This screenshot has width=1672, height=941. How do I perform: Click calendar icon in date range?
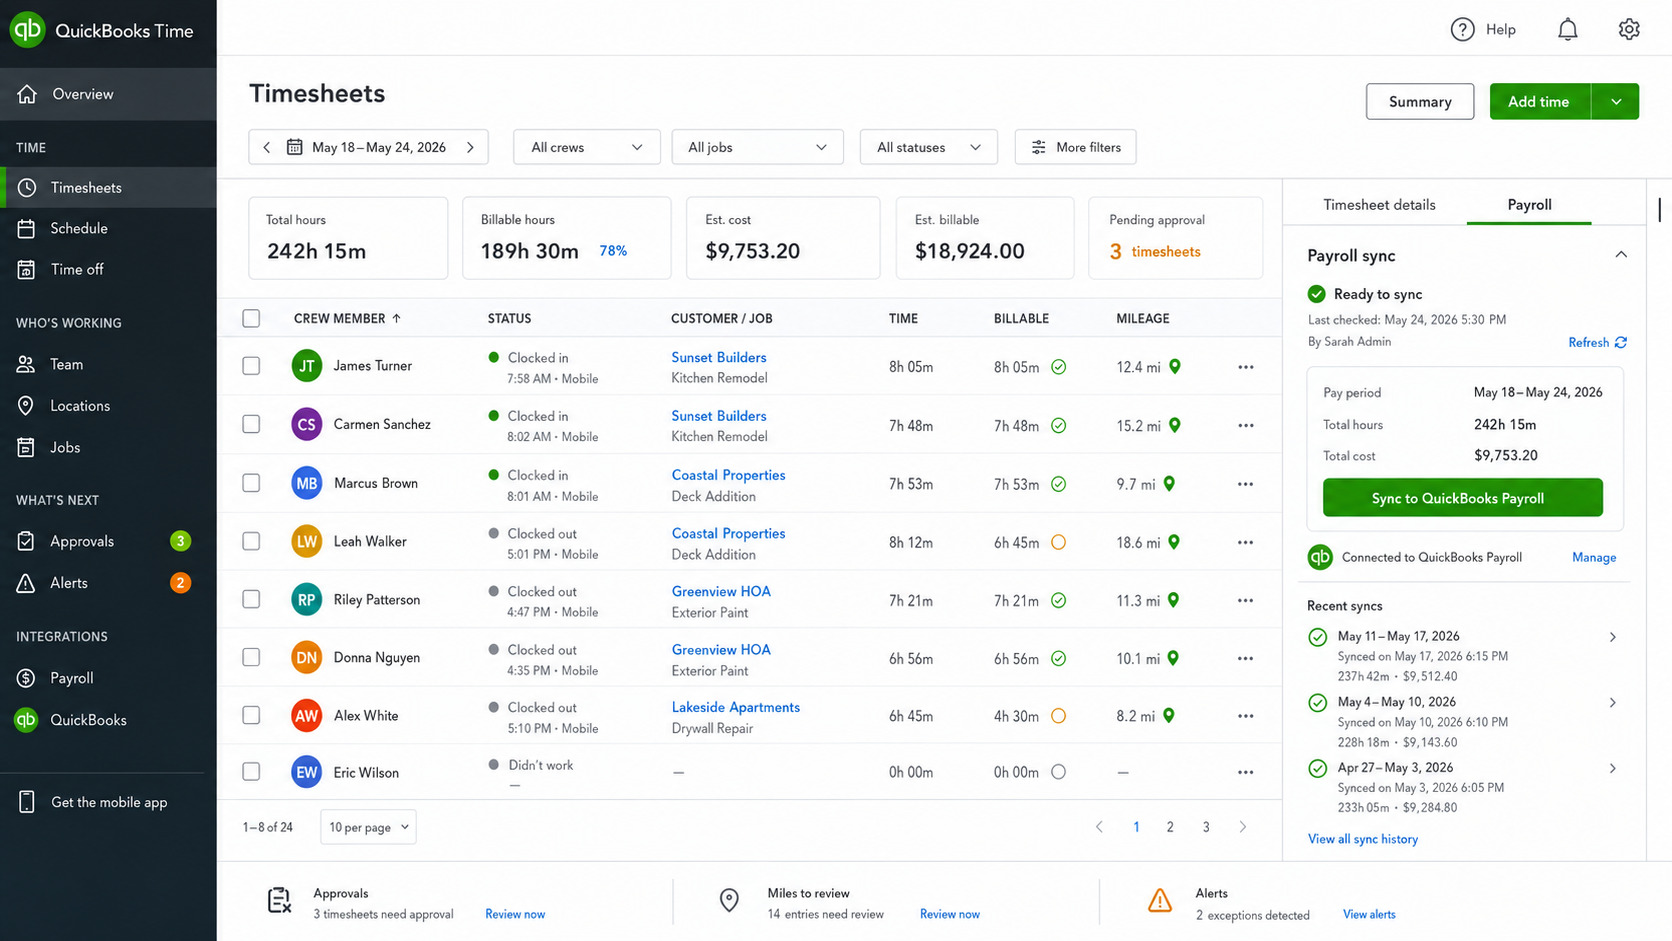pos(295,147)
